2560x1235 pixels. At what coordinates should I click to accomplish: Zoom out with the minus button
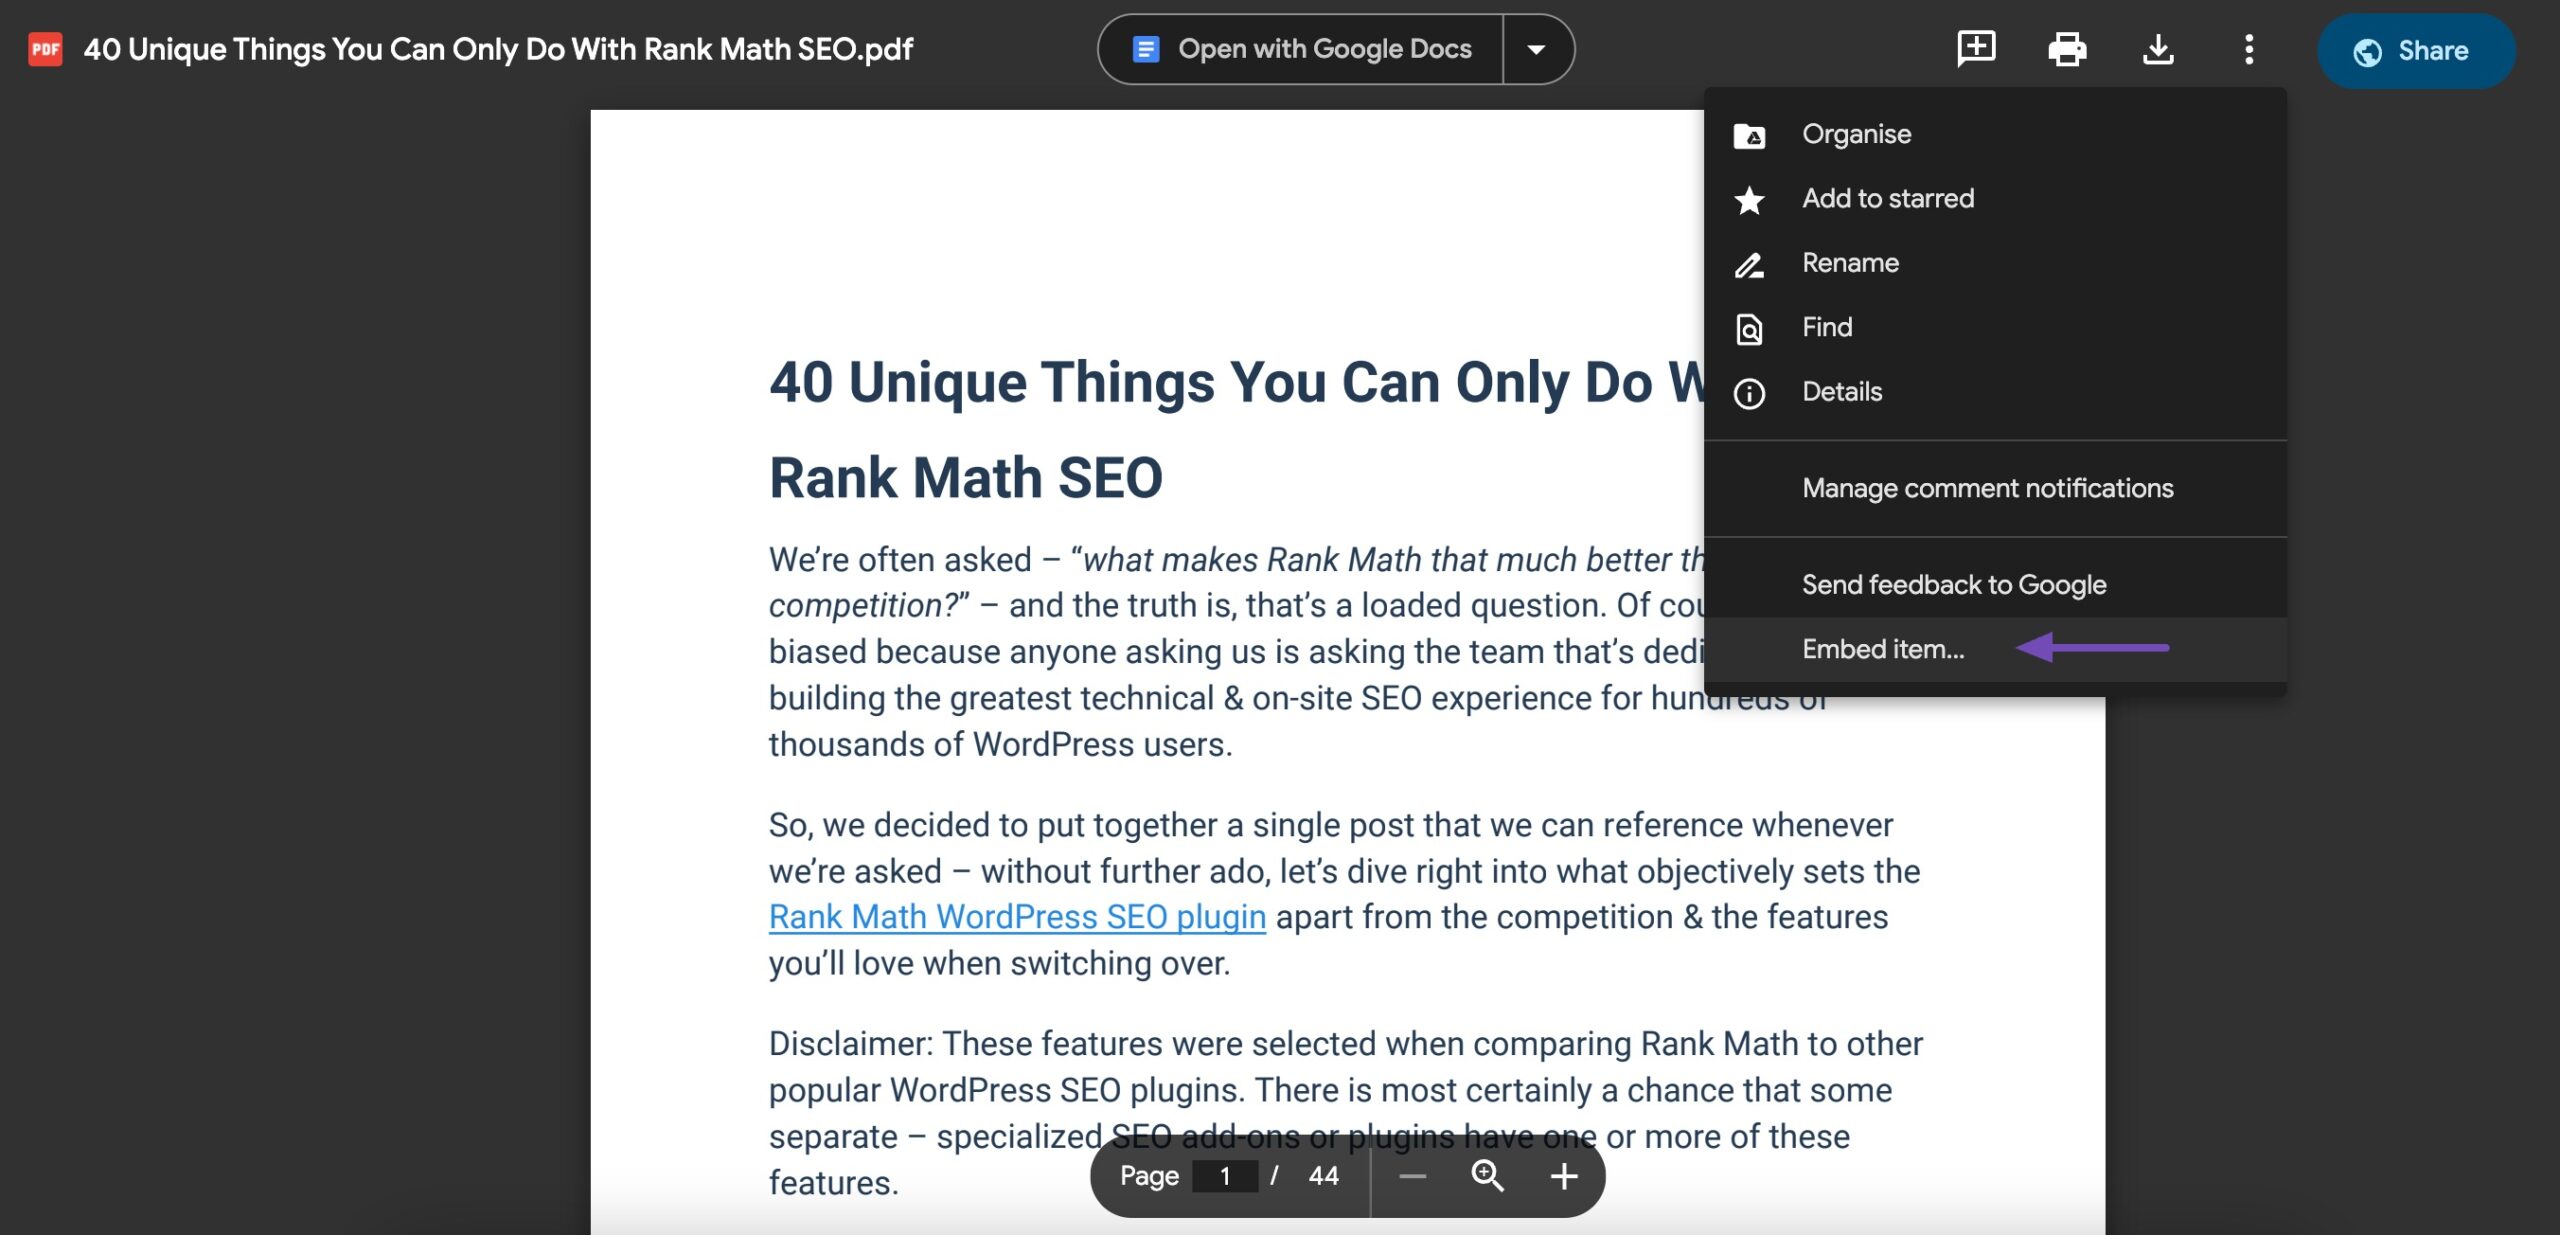[x=1412, y=1176]
